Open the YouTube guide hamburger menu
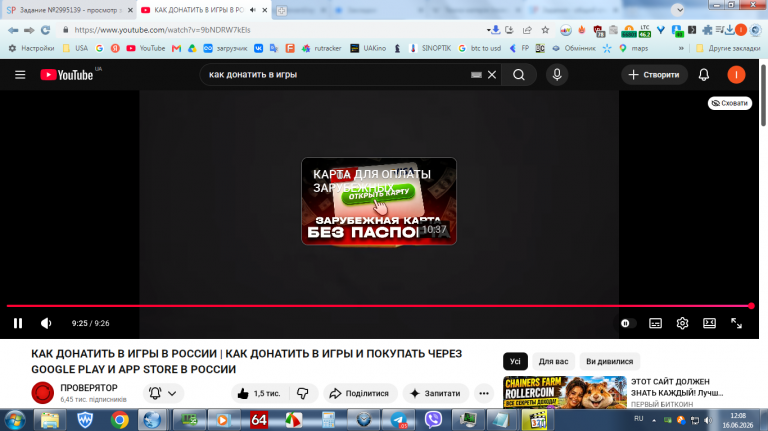 [x=20, y=75]
